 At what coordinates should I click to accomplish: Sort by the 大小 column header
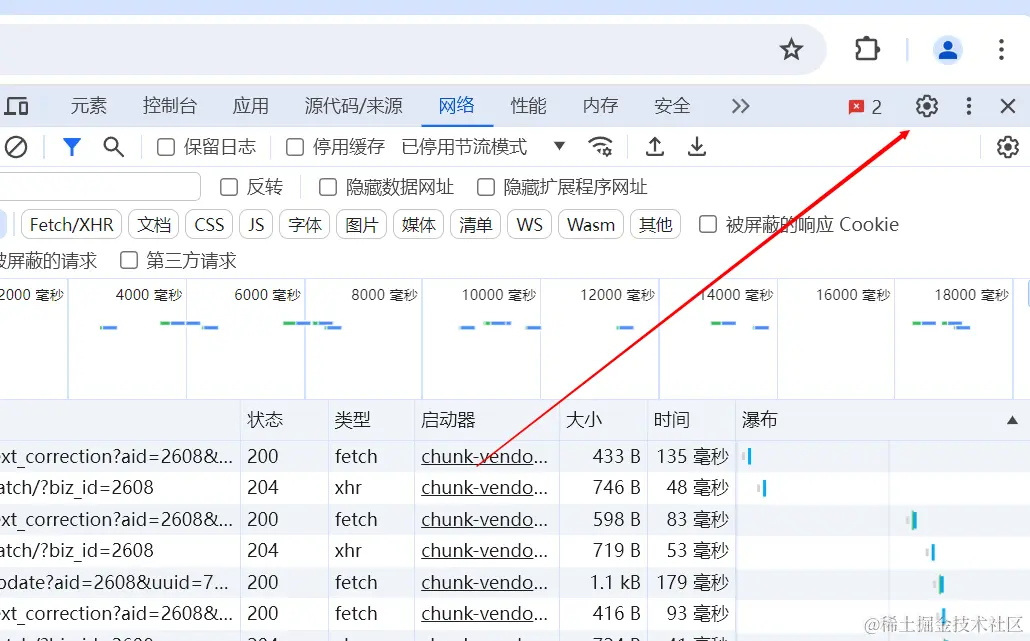pyautogui.click(x=603, y=420)
